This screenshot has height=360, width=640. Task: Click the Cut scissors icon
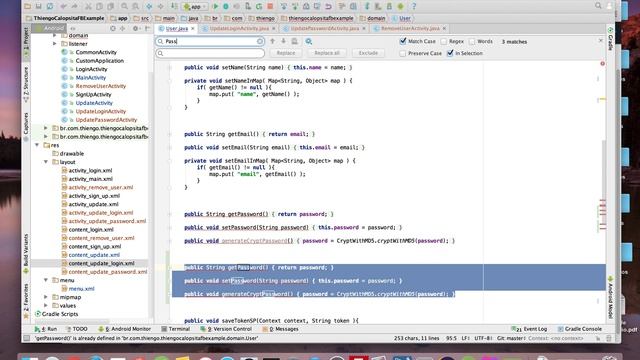(x=88, y=6)
